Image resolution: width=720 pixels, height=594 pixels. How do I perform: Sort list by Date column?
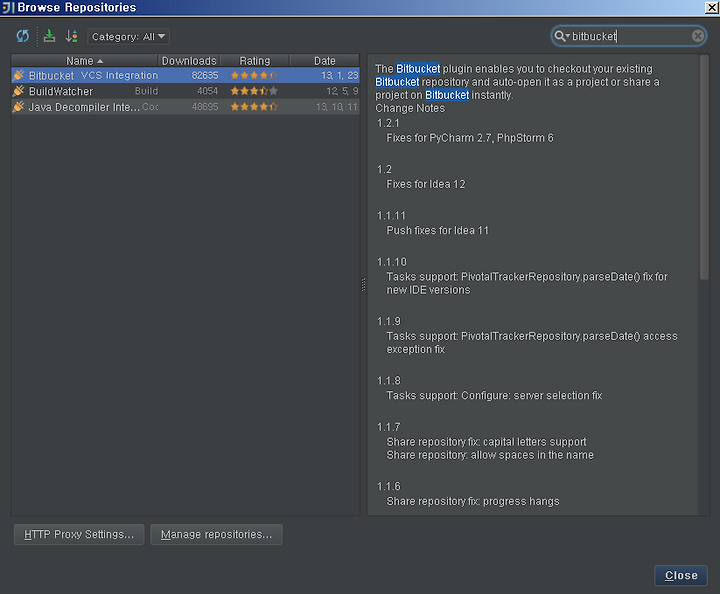point(325,61)
